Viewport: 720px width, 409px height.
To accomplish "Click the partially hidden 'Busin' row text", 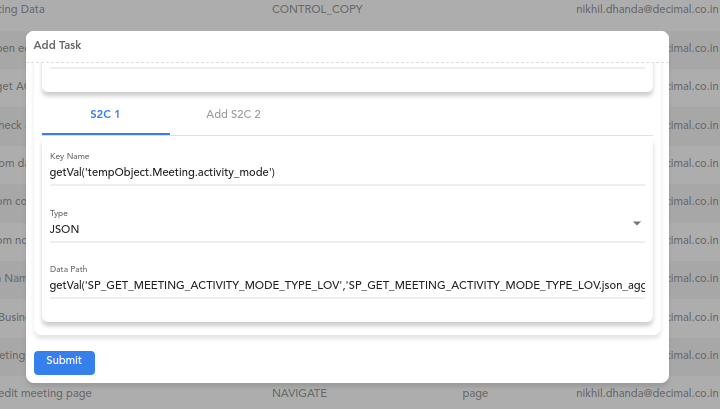I will click(13, 317).
